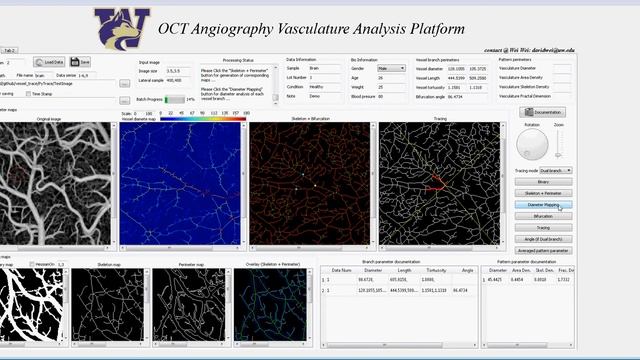The width and height of the screenshot is (640, 360).
Task: Click the Skeleton map image
Action: tap(107, 304)
